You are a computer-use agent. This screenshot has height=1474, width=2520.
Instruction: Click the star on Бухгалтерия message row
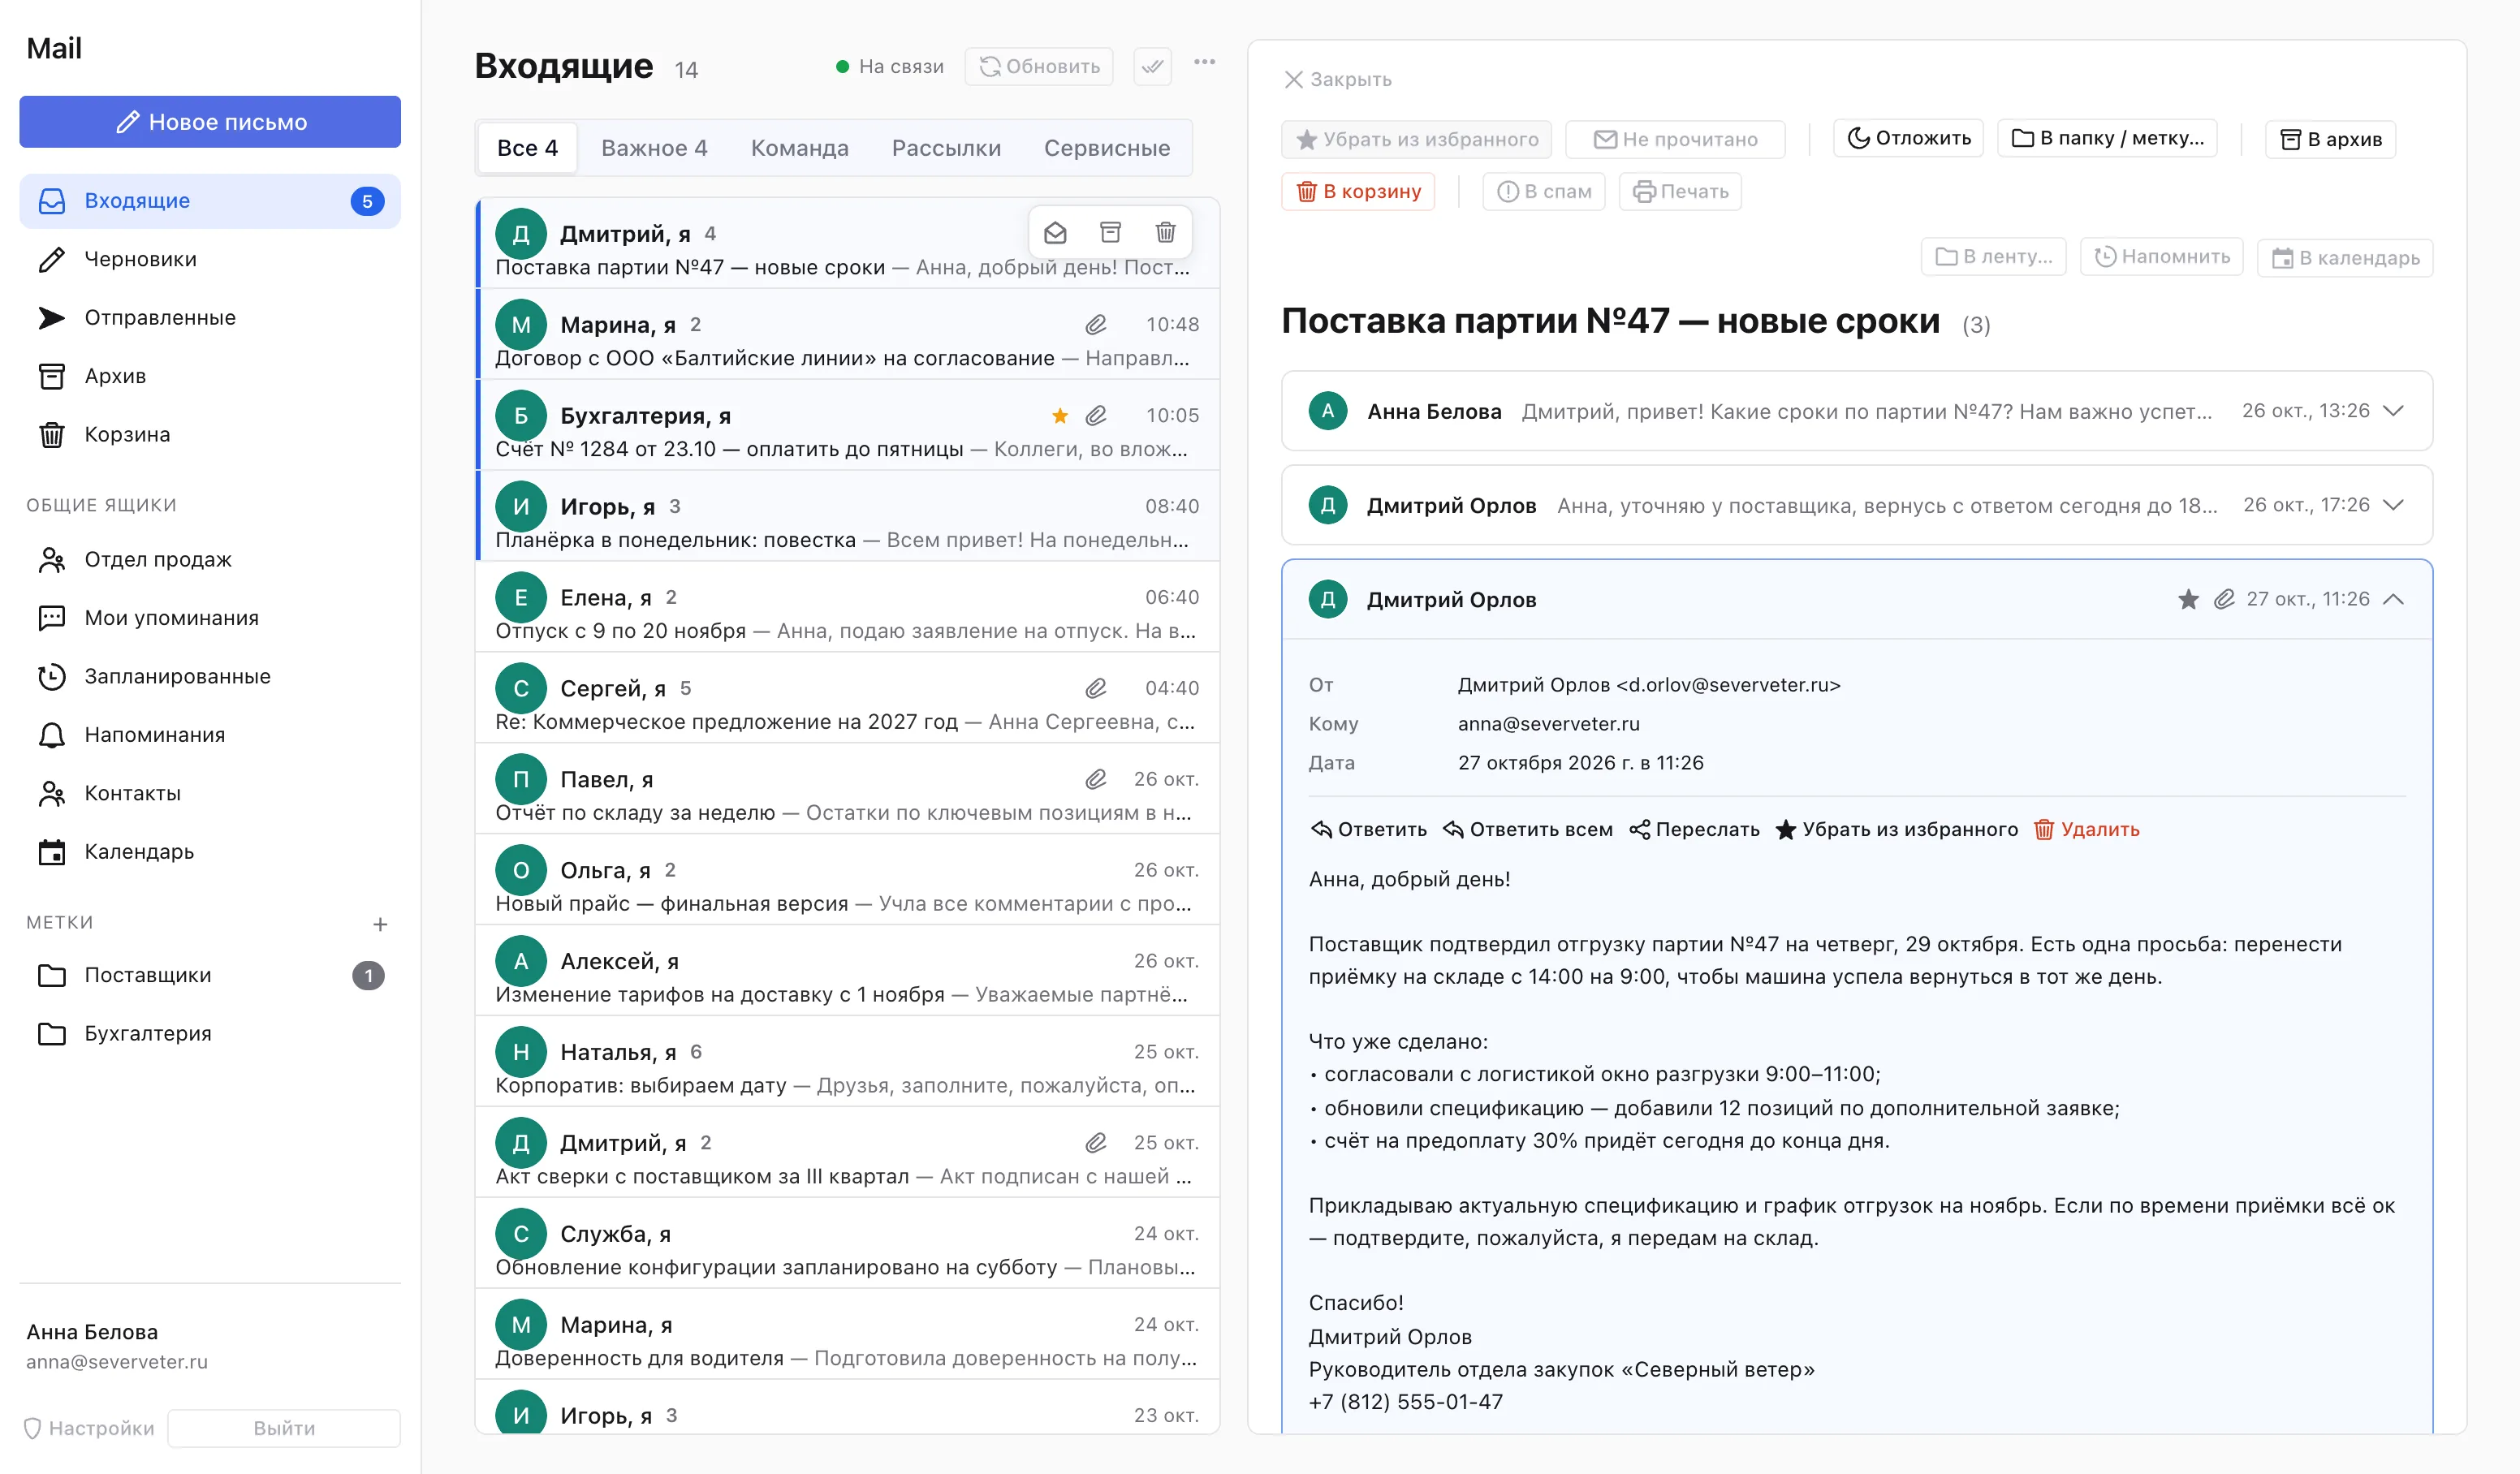tap(1060, 415)
